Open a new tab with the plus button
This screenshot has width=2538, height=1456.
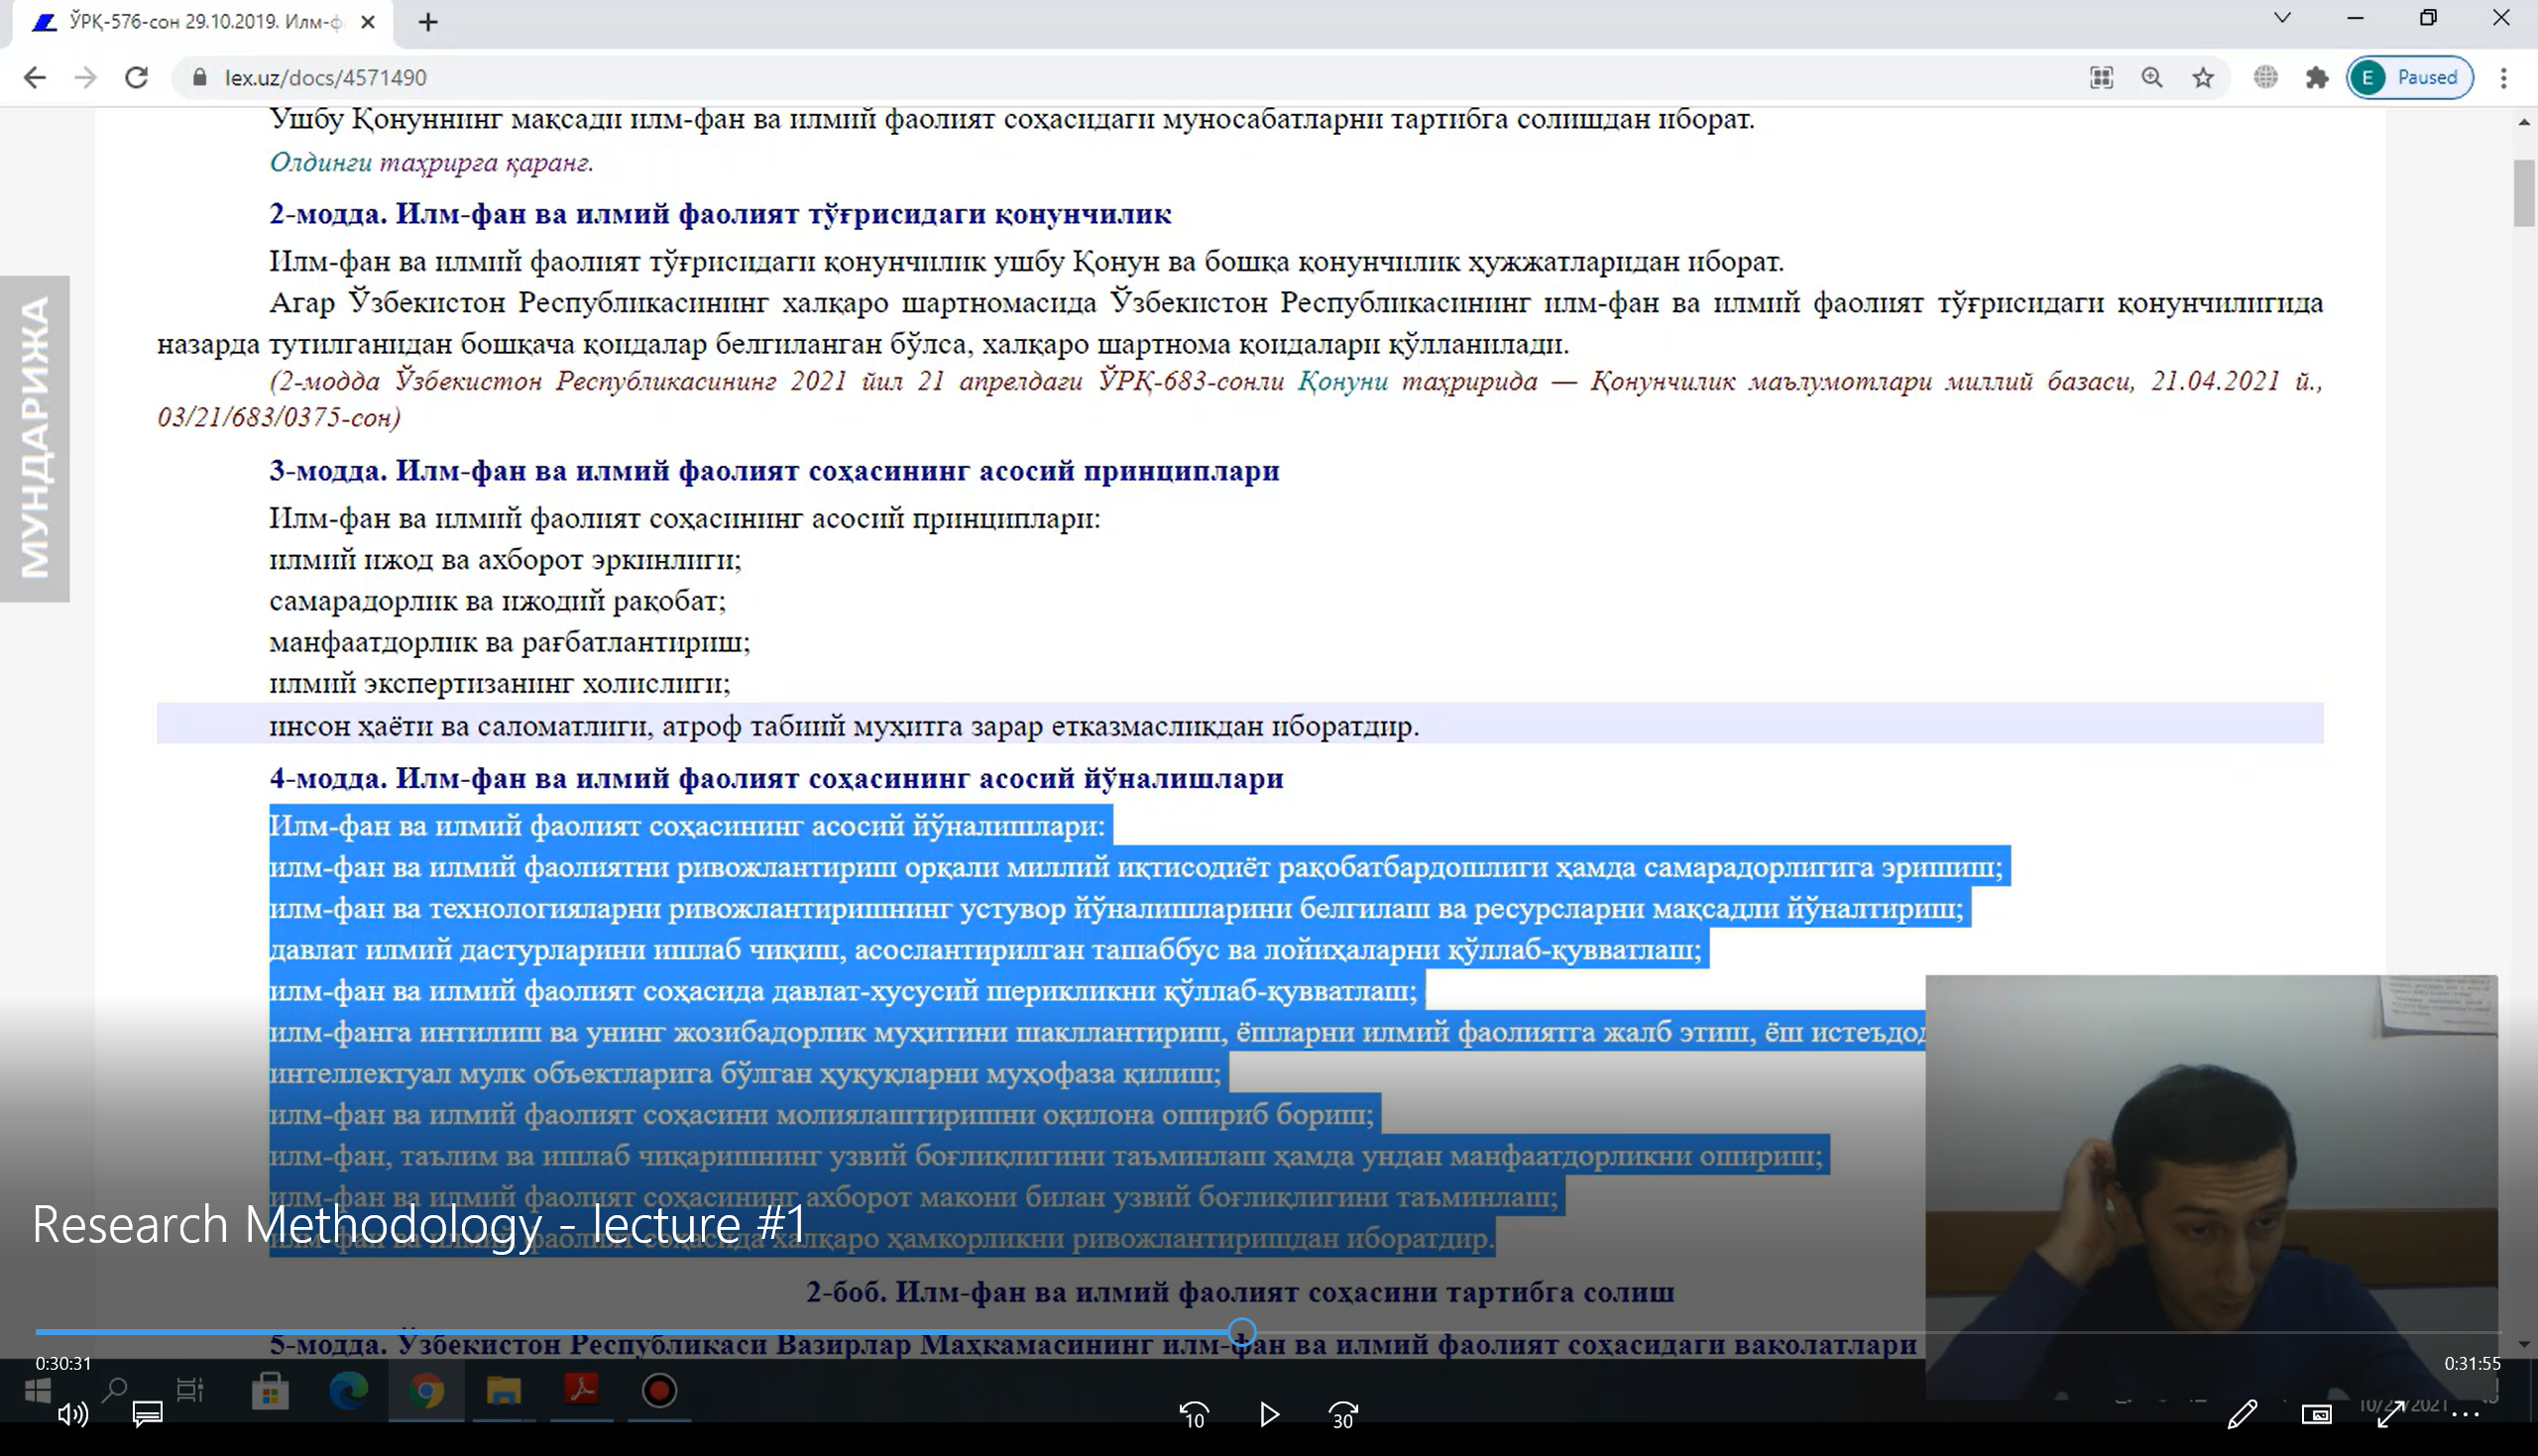click(x=428, y=22)
